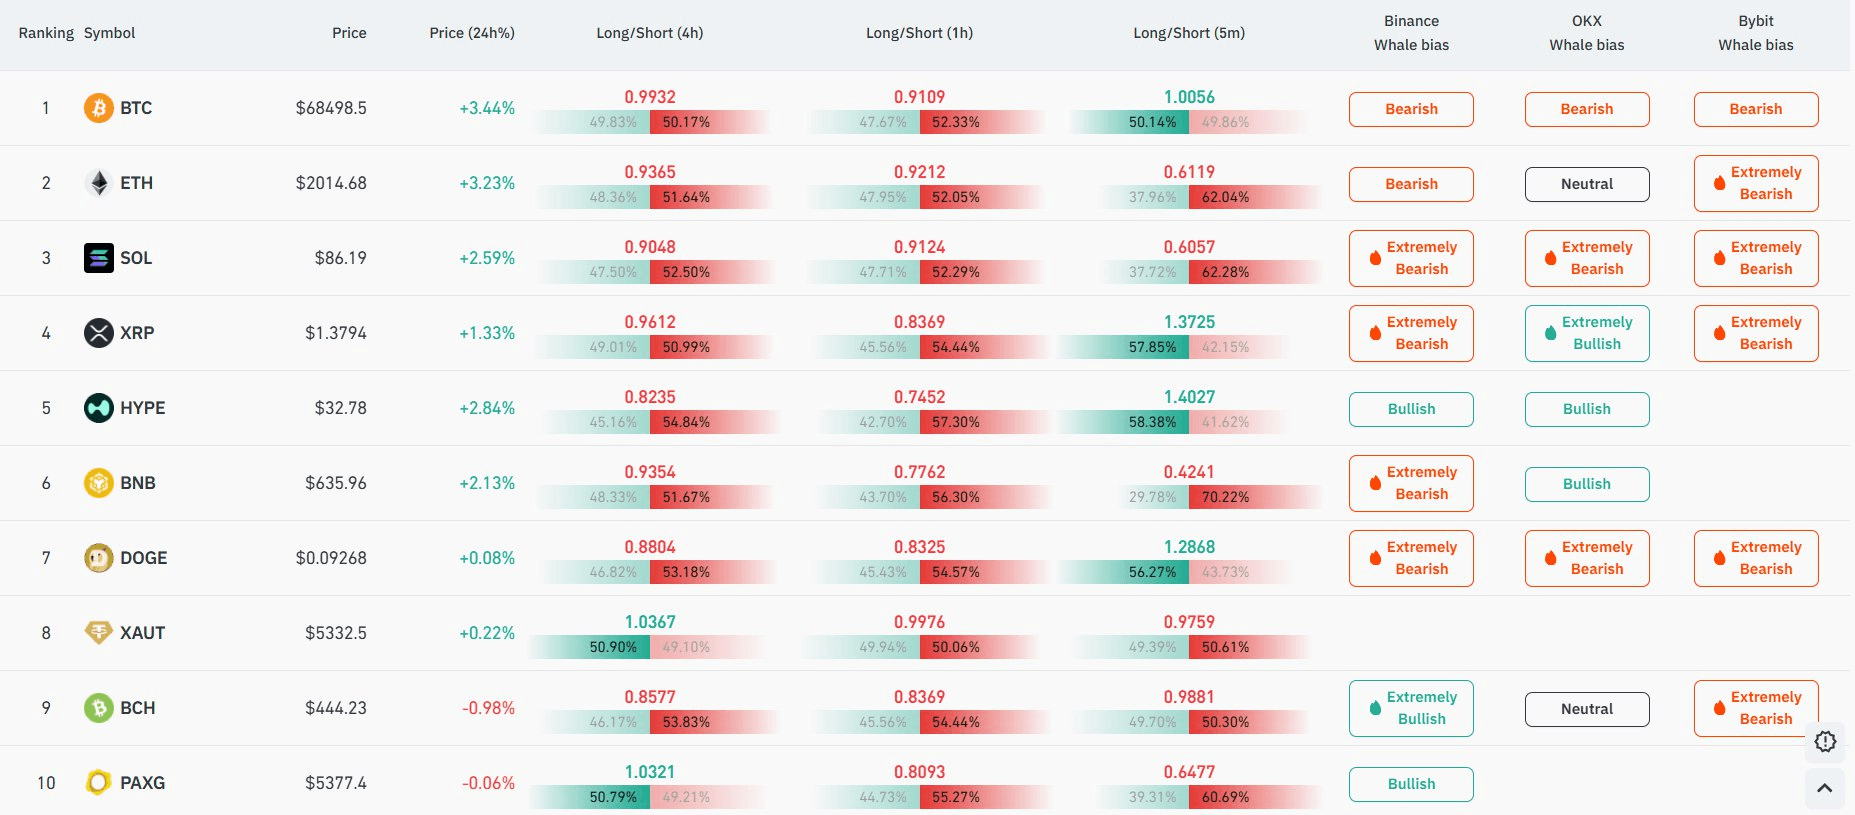Viewport: 1855px width, 815px height.
Task: Click ETH OKX Neutral whale bias badge
Action: tap(1587, 184)
